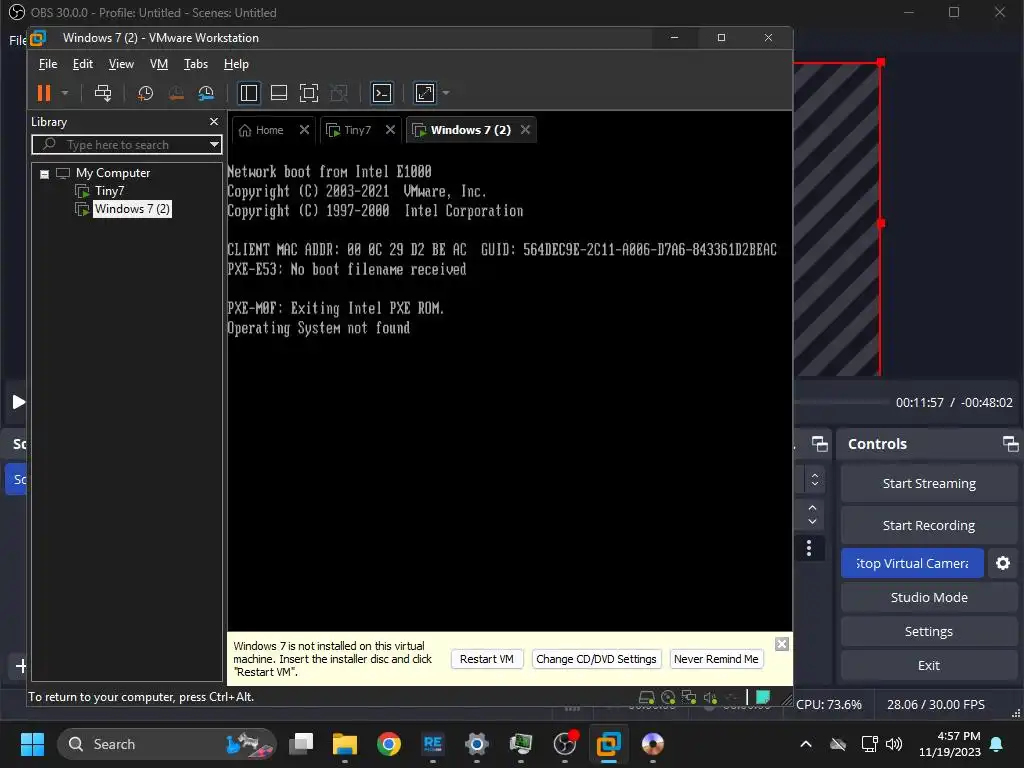Click Never Remind Me button
The height and width of the screenshot is (768, 1024).
pyautogui.click(x=716, y=659)
